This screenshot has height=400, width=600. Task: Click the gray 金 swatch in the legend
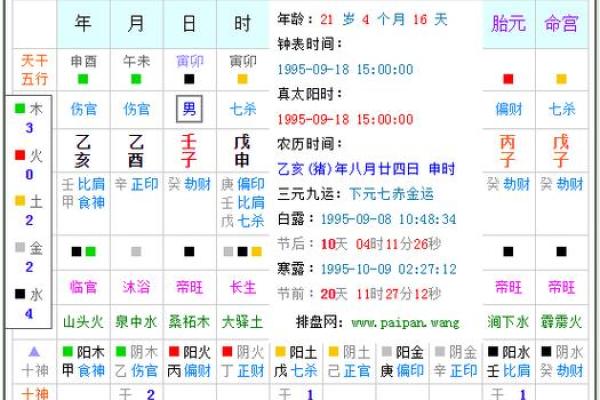pos(20,247)
